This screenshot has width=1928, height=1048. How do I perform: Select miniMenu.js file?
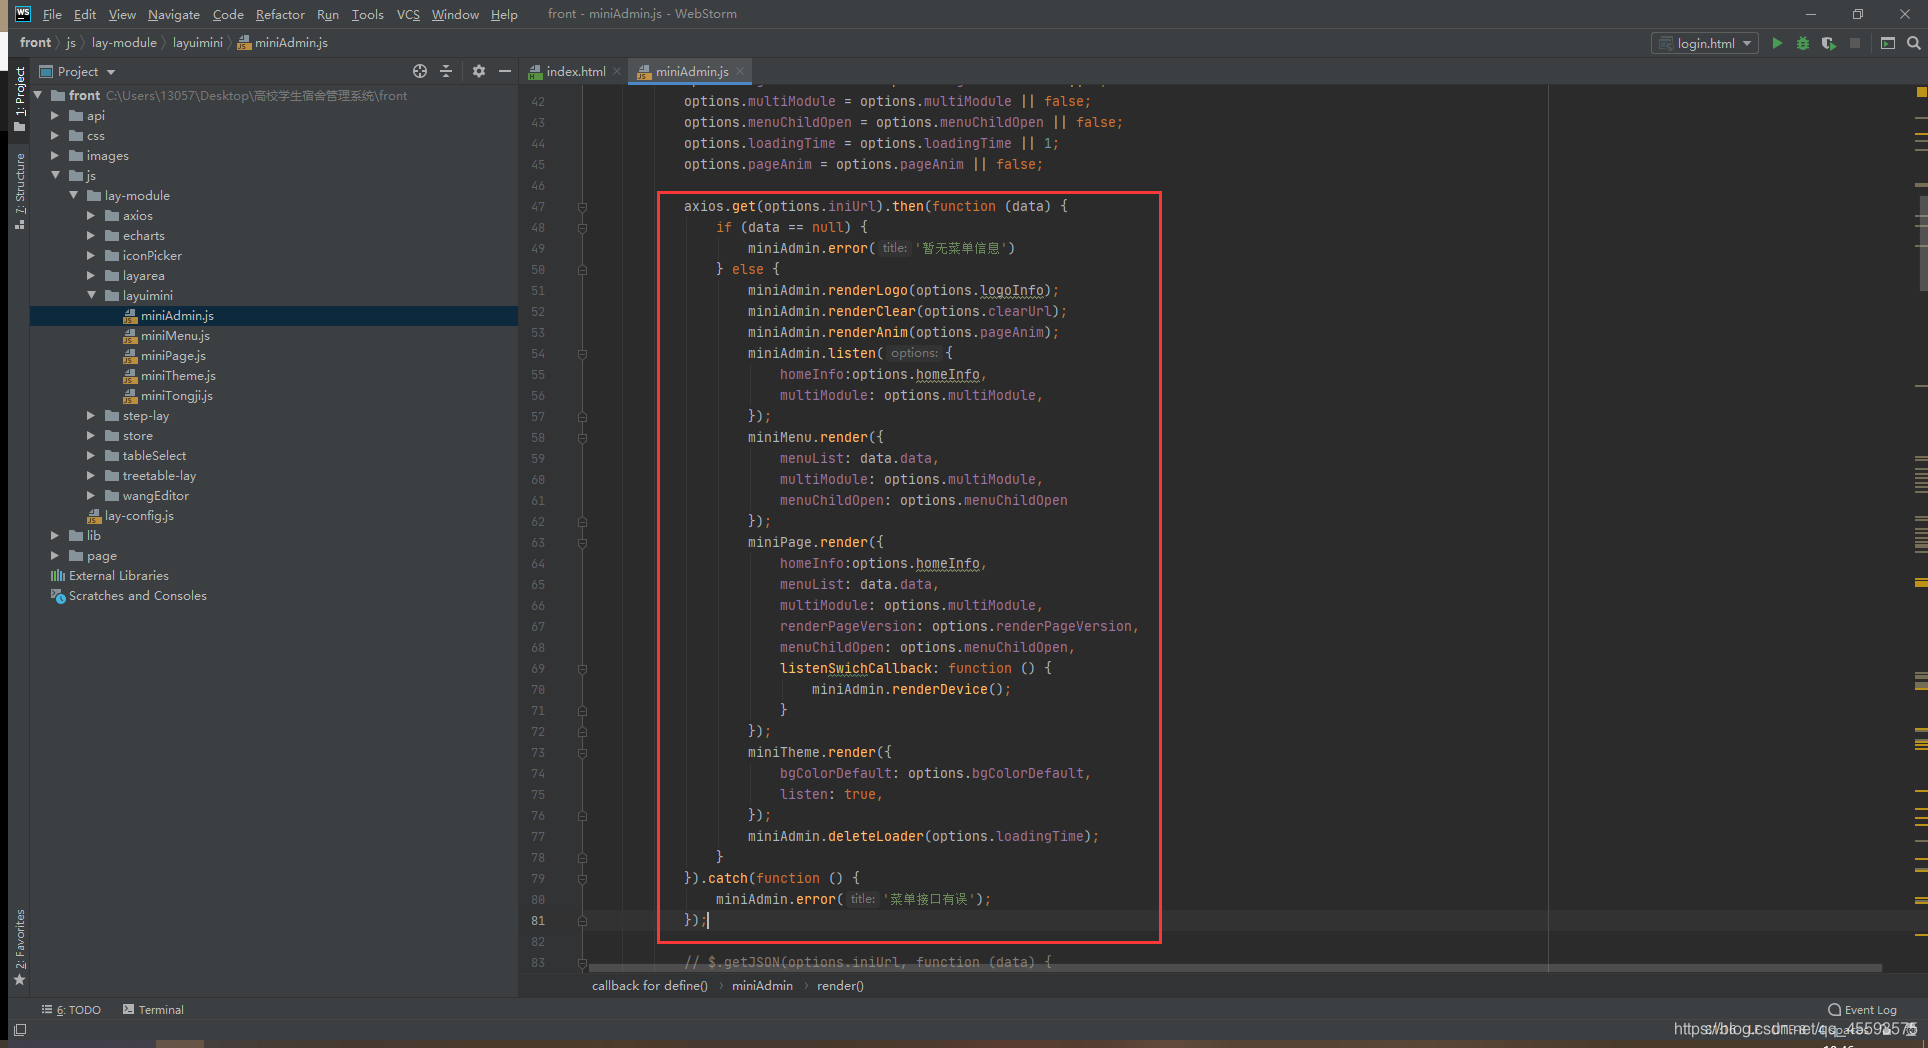175,335
